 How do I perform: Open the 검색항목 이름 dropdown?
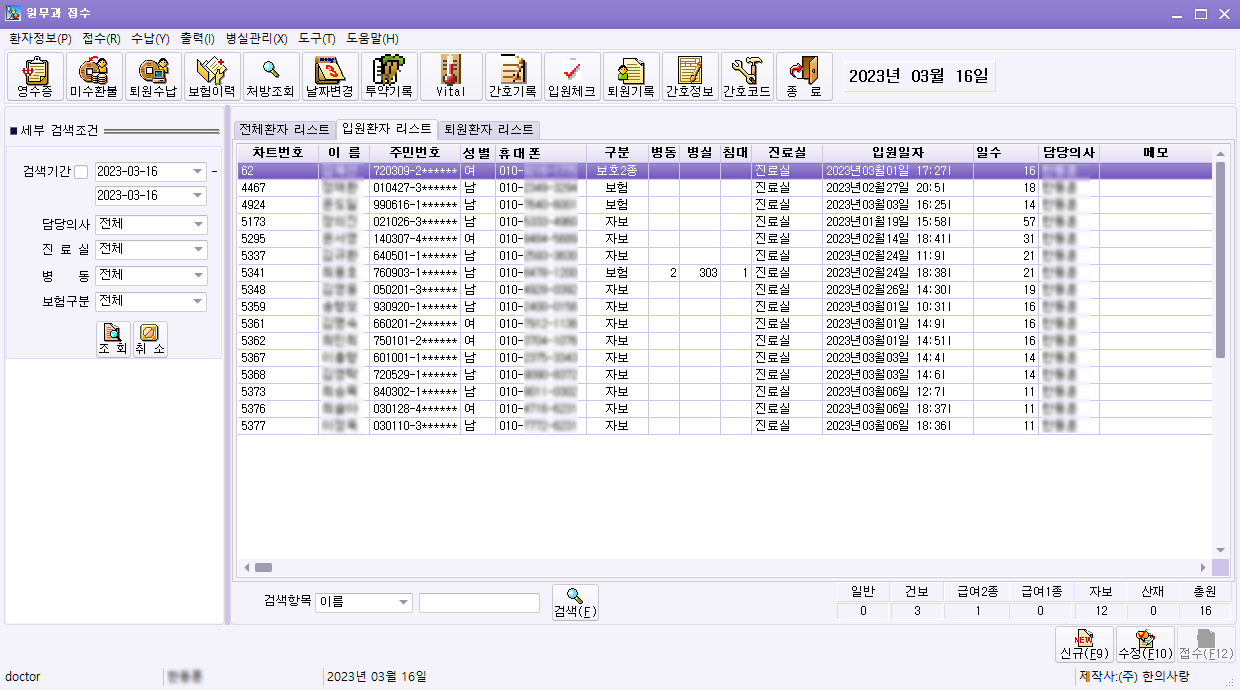coord(403,602)
